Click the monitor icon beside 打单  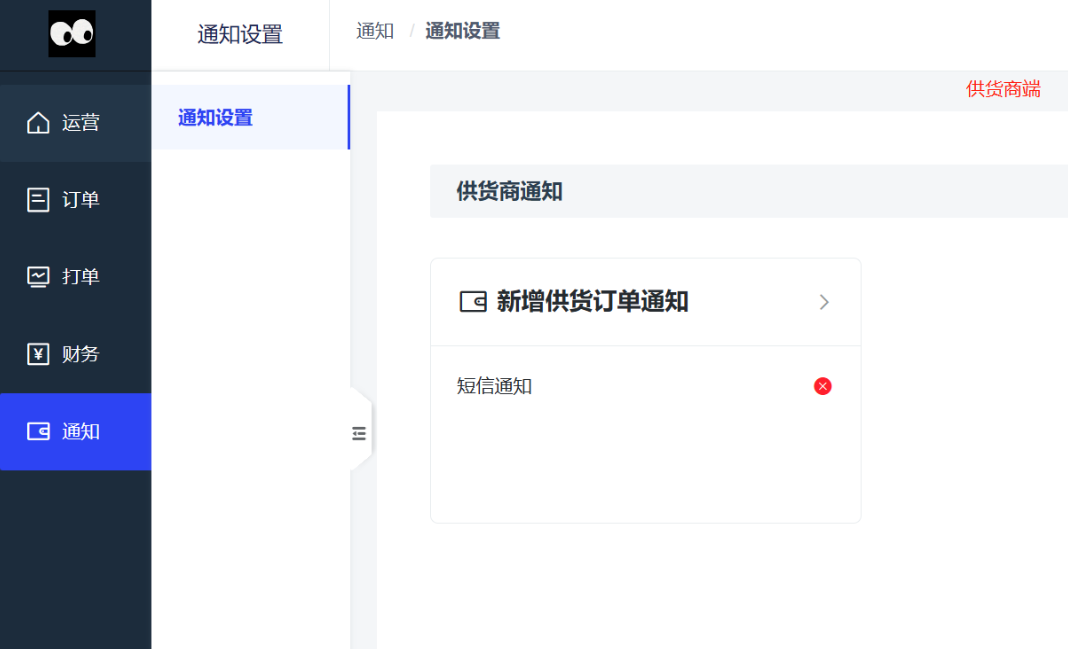click(x=38, y=277)
